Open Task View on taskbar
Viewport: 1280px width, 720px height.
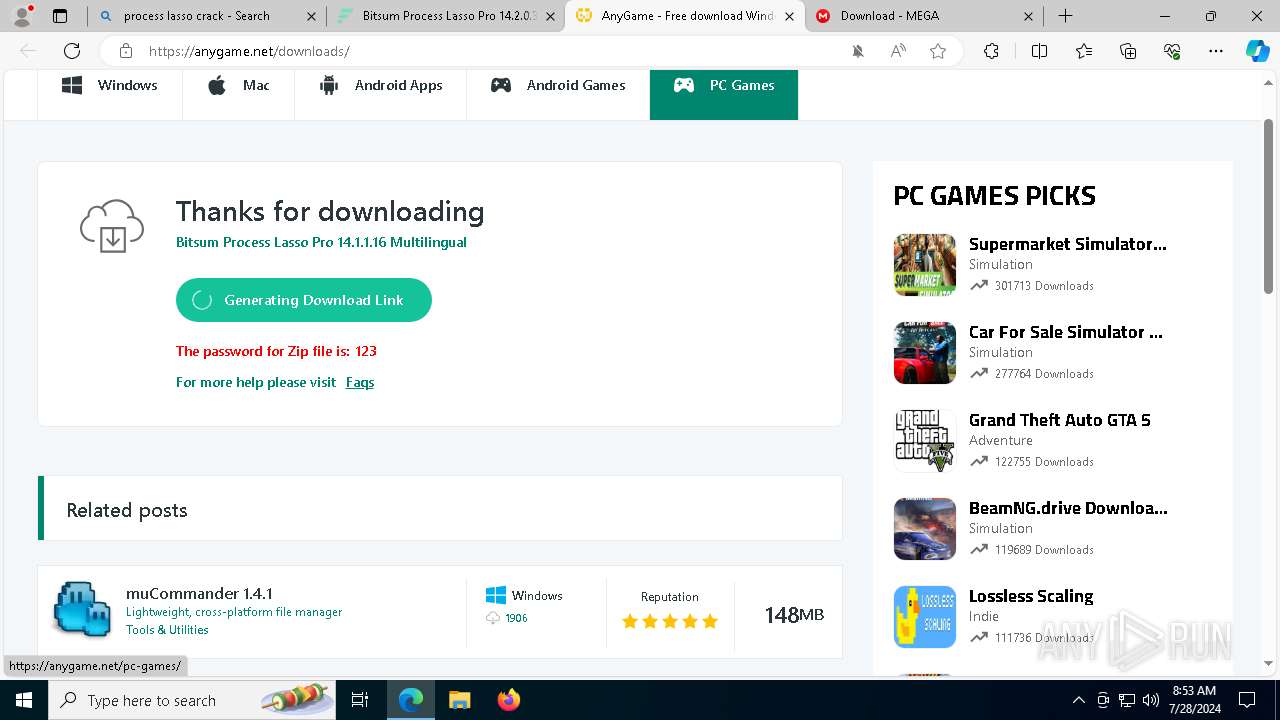pos(360,700)
